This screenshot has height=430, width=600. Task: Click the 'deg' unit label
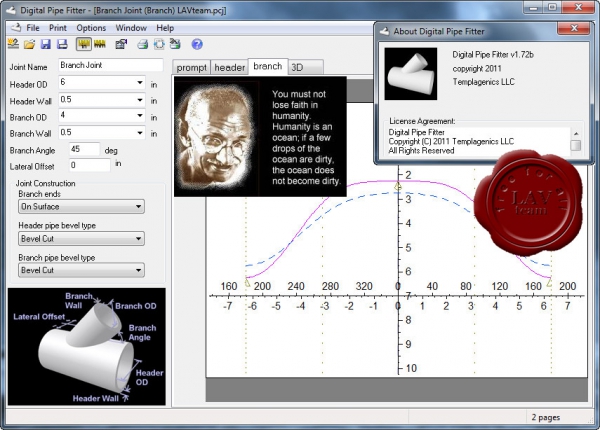[111, 151]
